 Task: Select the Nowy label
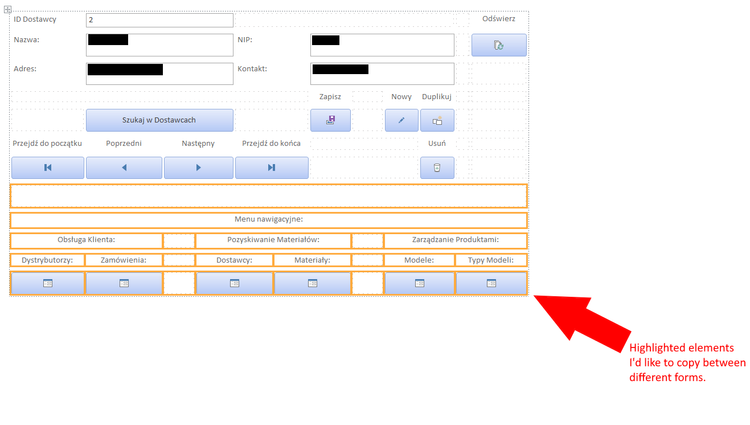pyautogui.click(x=401, y=97)
